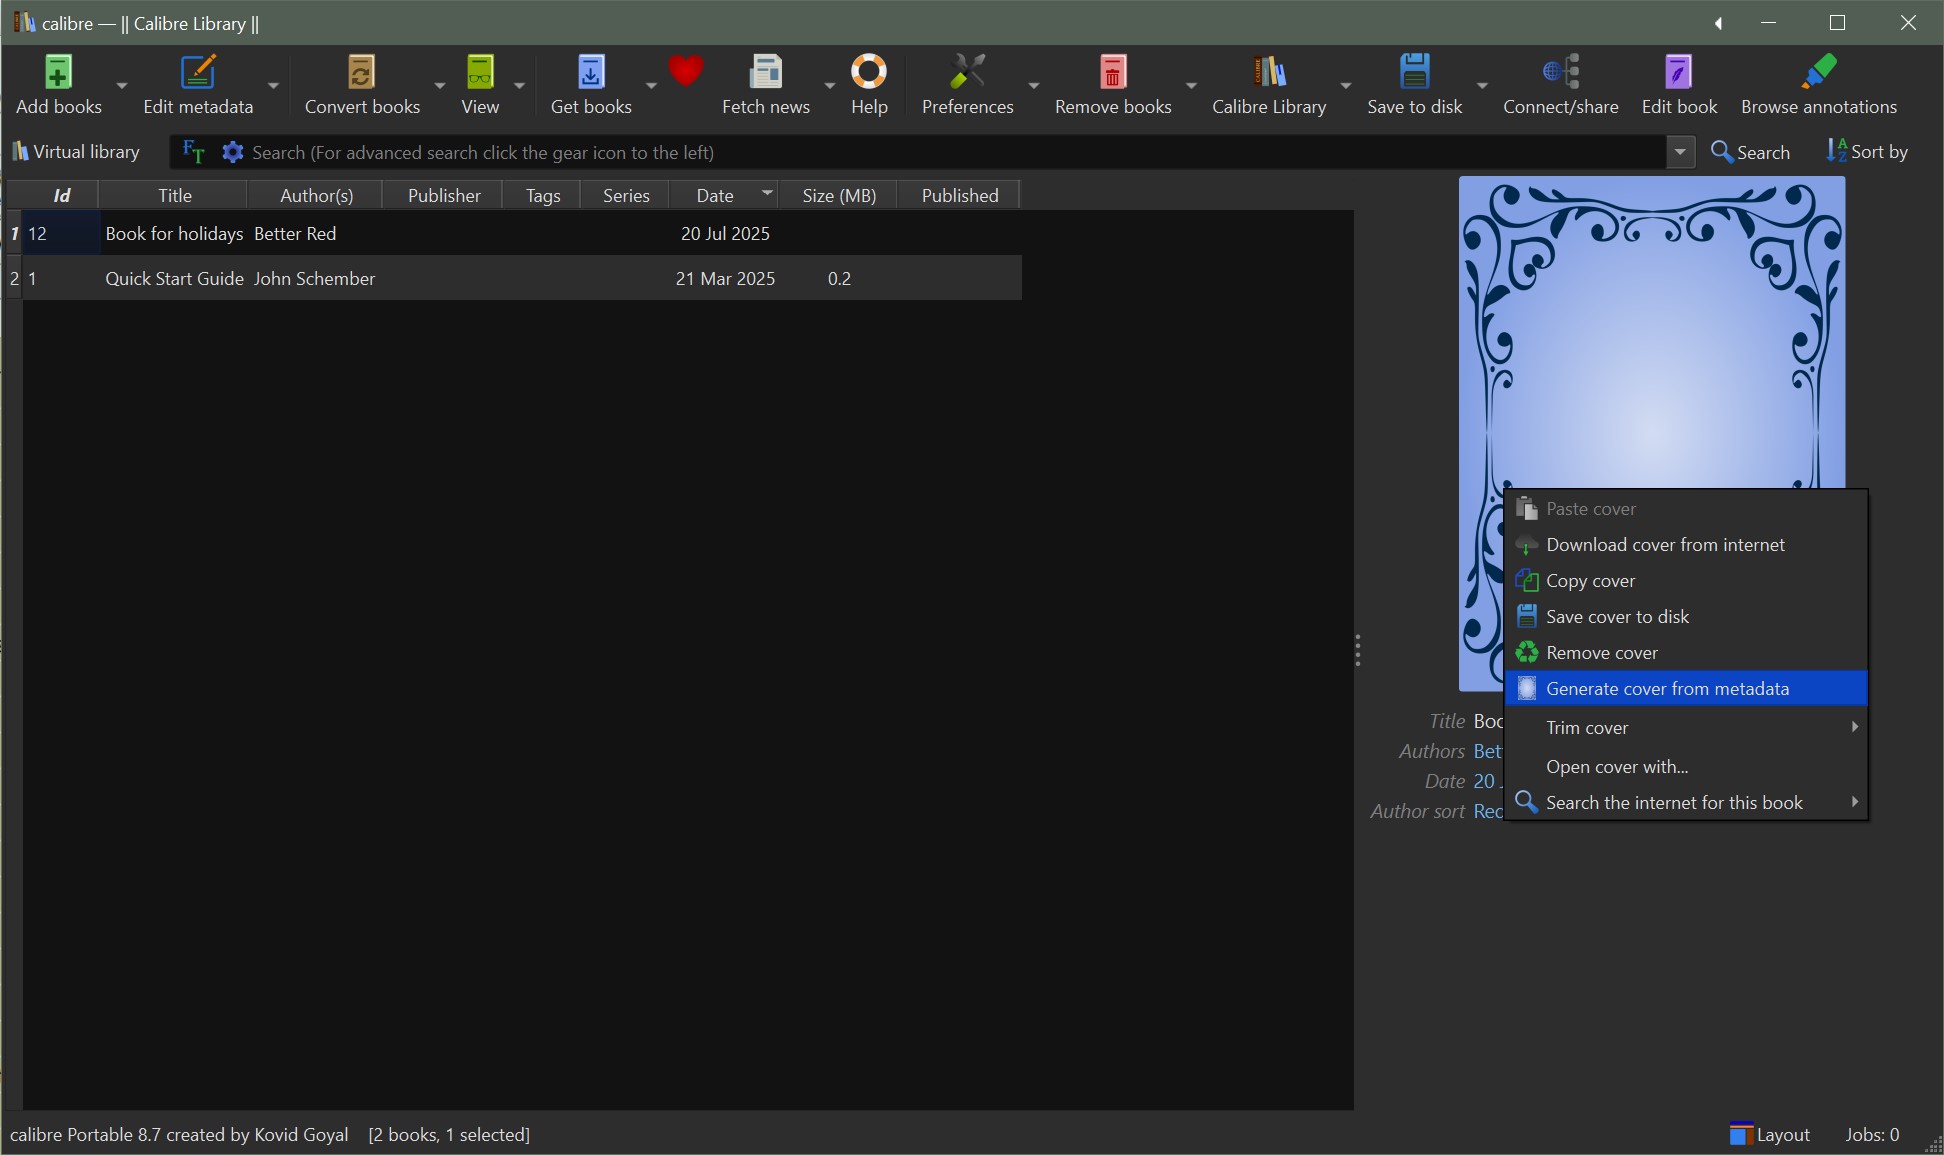1944x1155 pixels.
Task: Select Generate cover from metadata
Action: point(1667,688)
